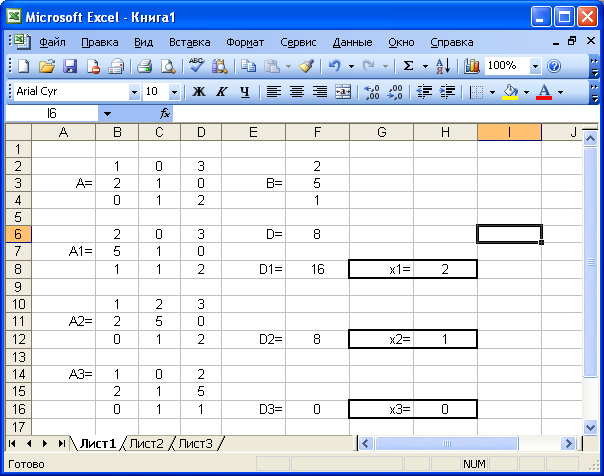Toggle italic К formatting

[x=221, y=92]
